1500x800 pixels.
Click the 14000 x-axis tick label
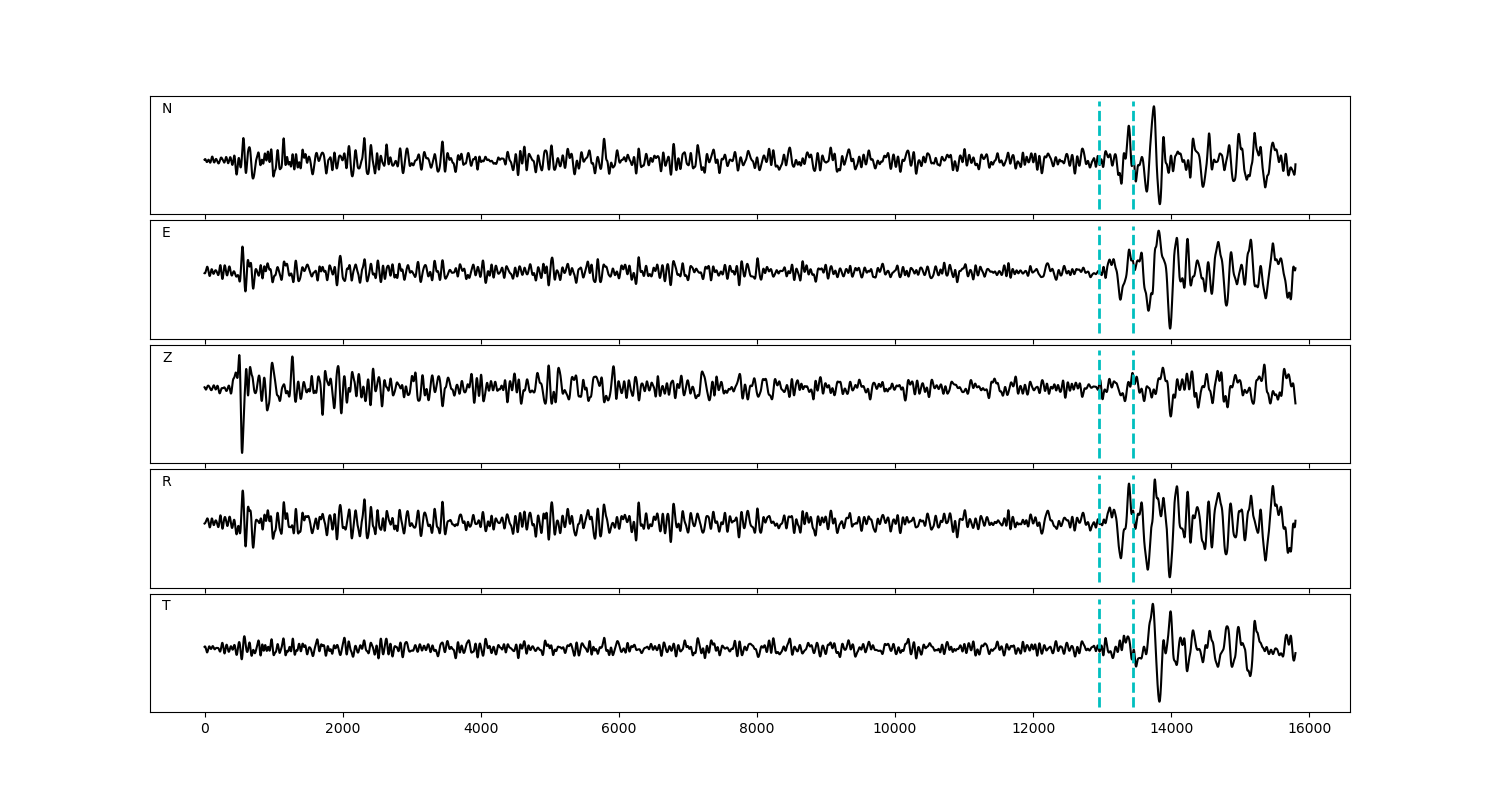1171,729
